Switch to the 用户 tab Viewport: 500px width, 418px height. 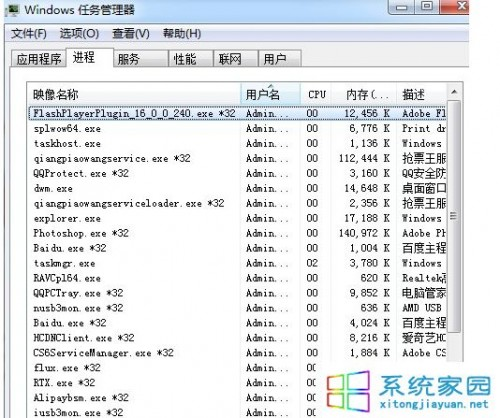coord(280,59)
